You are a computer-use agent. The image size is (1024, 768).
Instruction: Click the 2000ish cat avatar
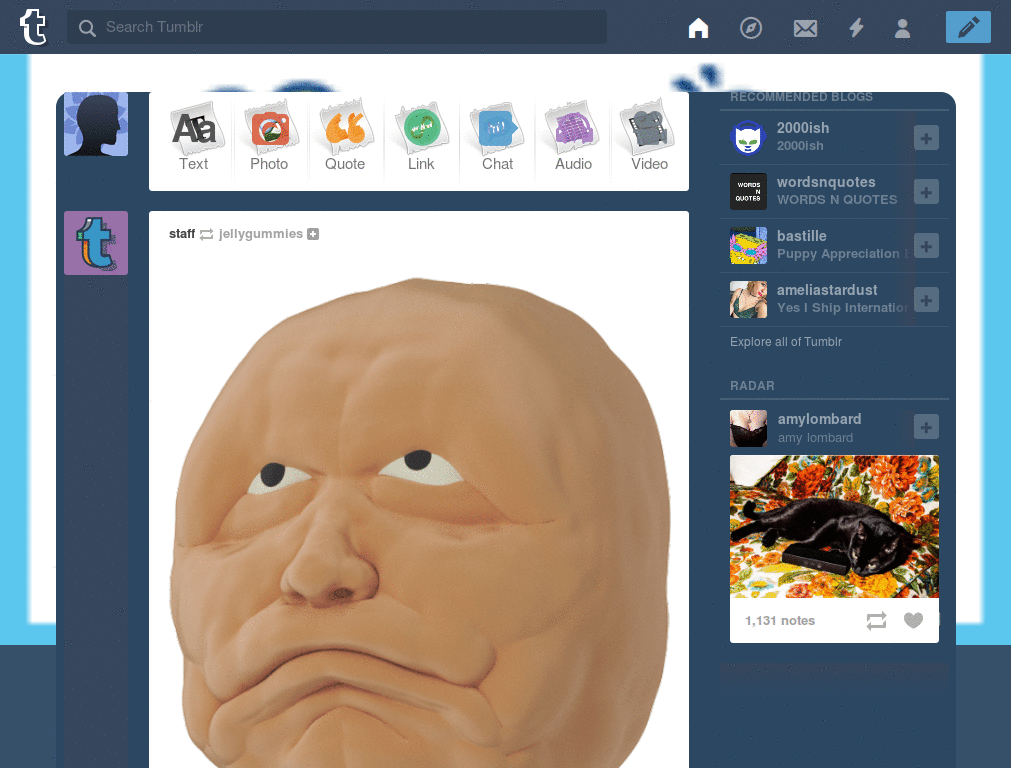(748, 138)
